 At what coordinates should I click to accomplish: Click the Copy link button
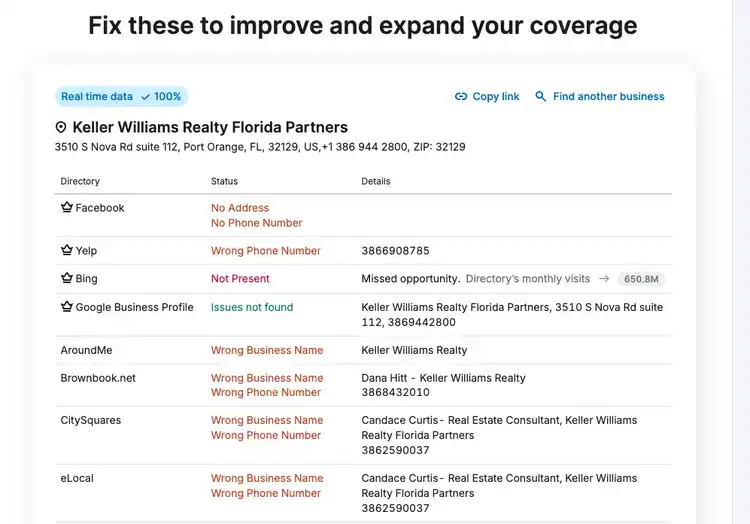[x=487, y=97]
